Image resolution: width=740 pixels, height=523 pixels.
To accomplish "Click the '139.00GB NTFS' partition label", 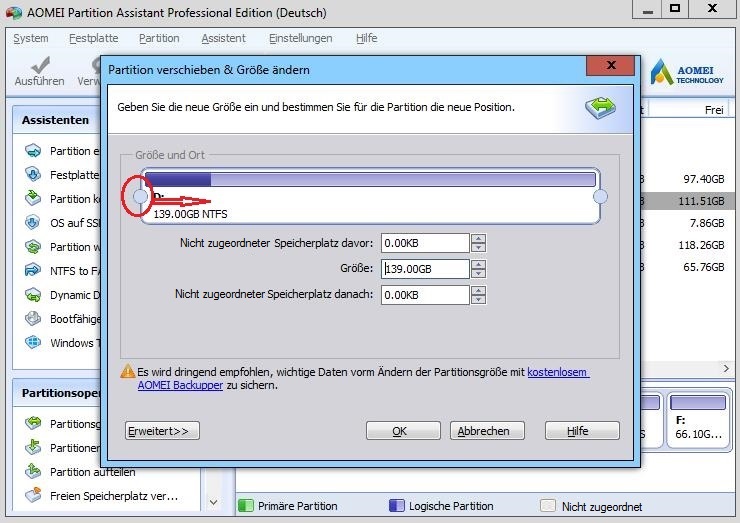I will click(x=190, y=214).
